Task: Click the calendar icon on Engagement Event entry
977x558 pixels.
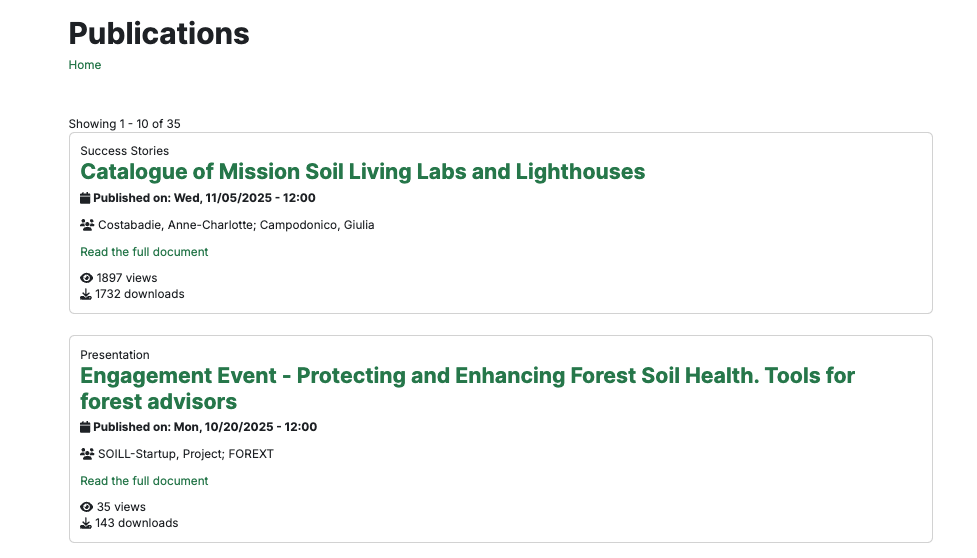Action: tap(85, 427)
